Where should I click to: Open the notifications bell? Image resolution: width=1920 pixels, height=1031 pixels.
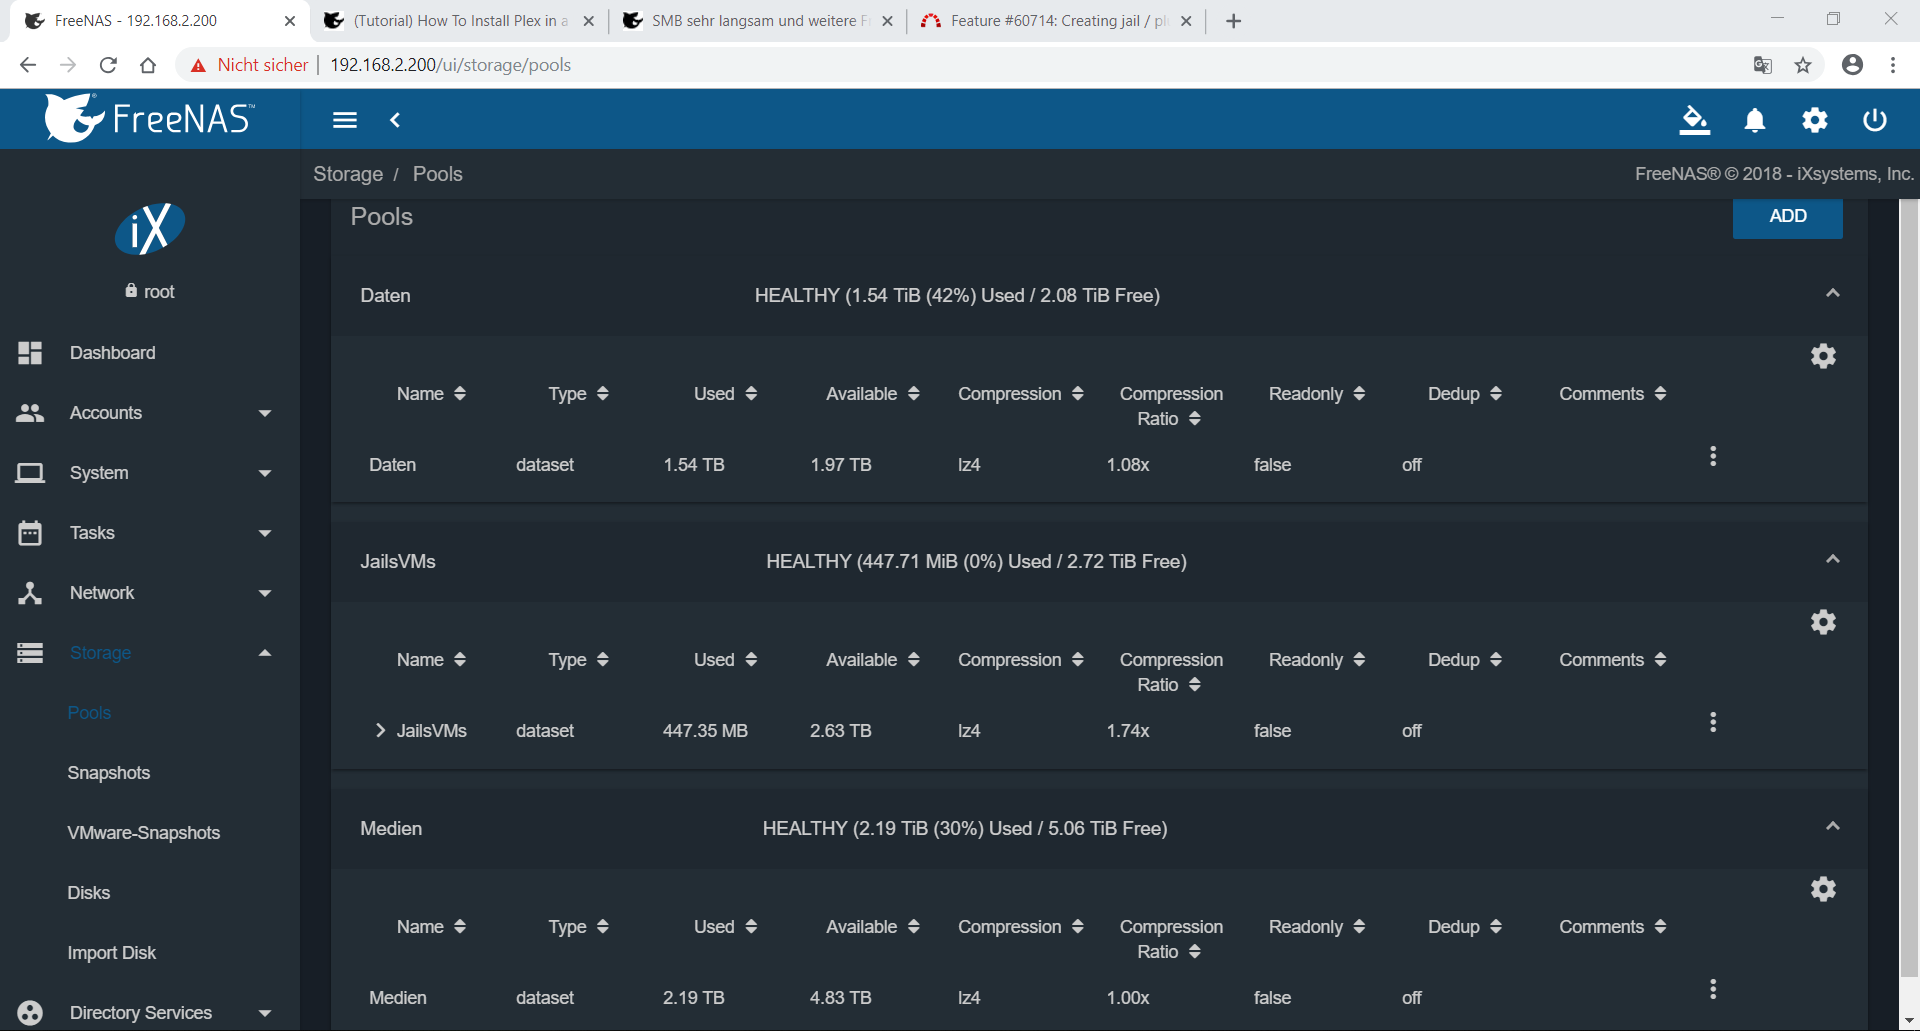tap(1755, 120)
